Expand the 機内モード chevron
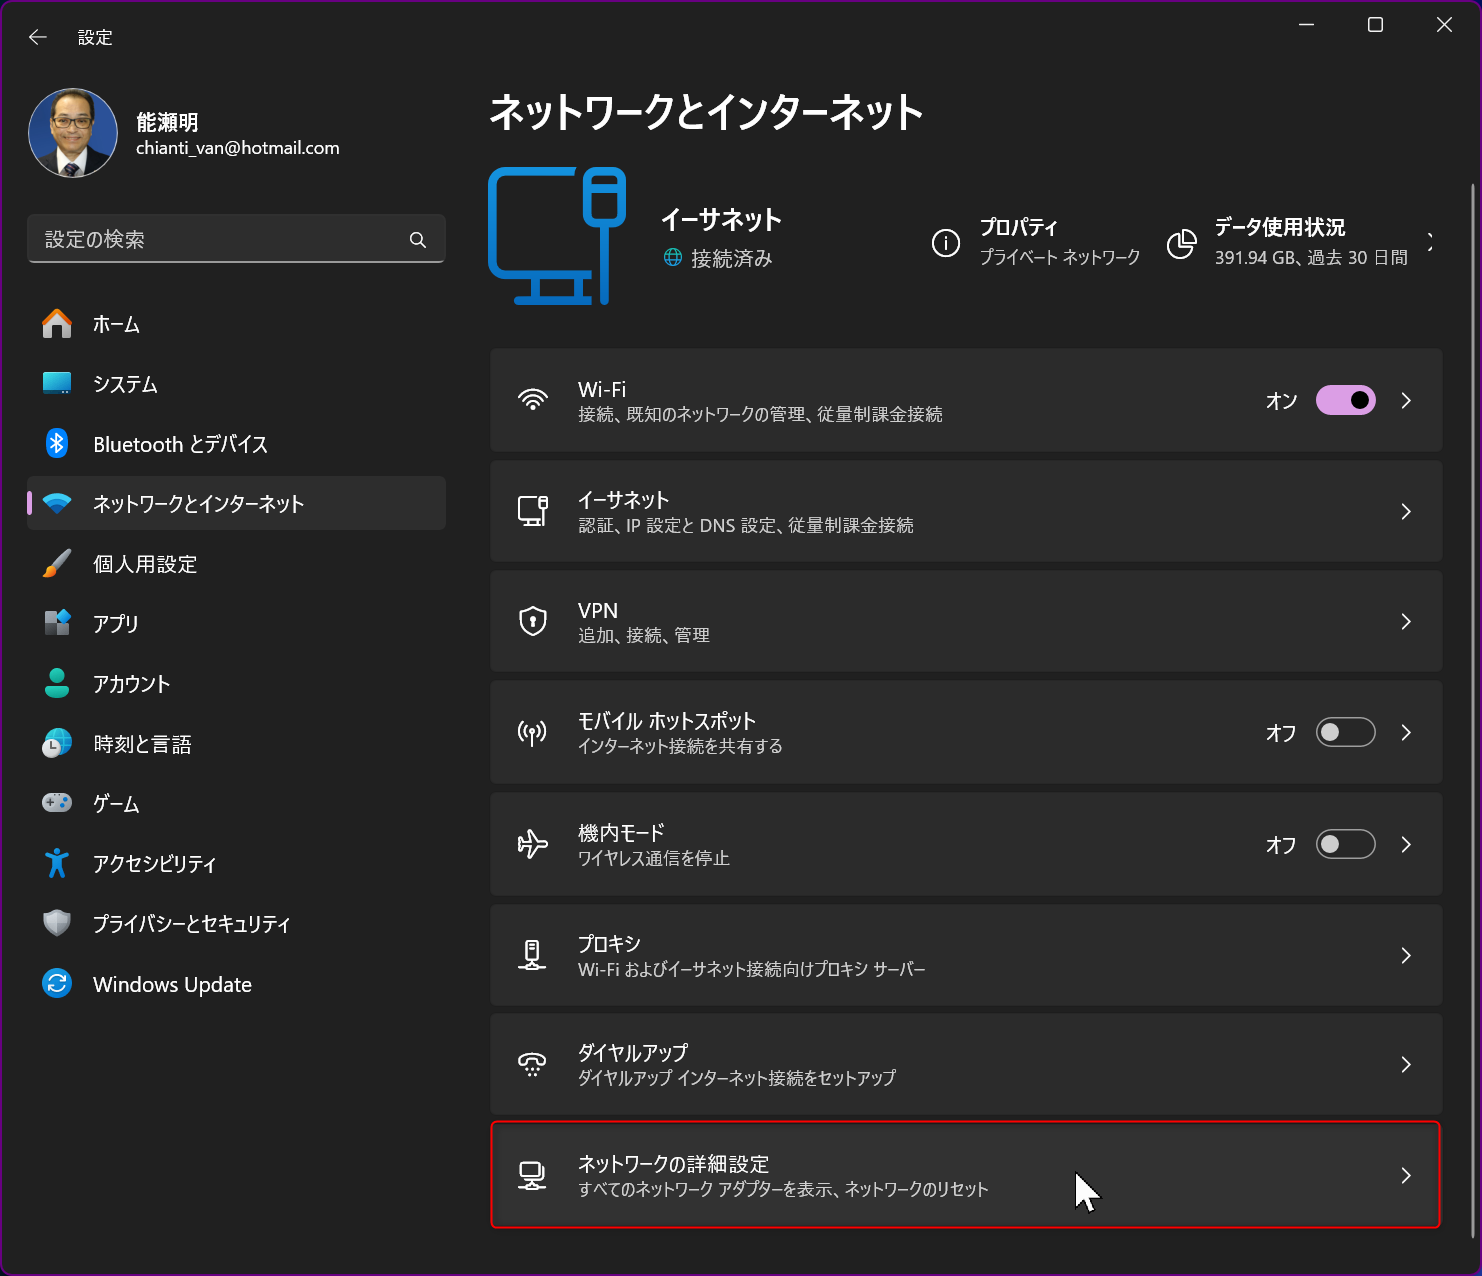Image resolution: width=1482 pixels, height=1276 pixels. point(1406,844)
